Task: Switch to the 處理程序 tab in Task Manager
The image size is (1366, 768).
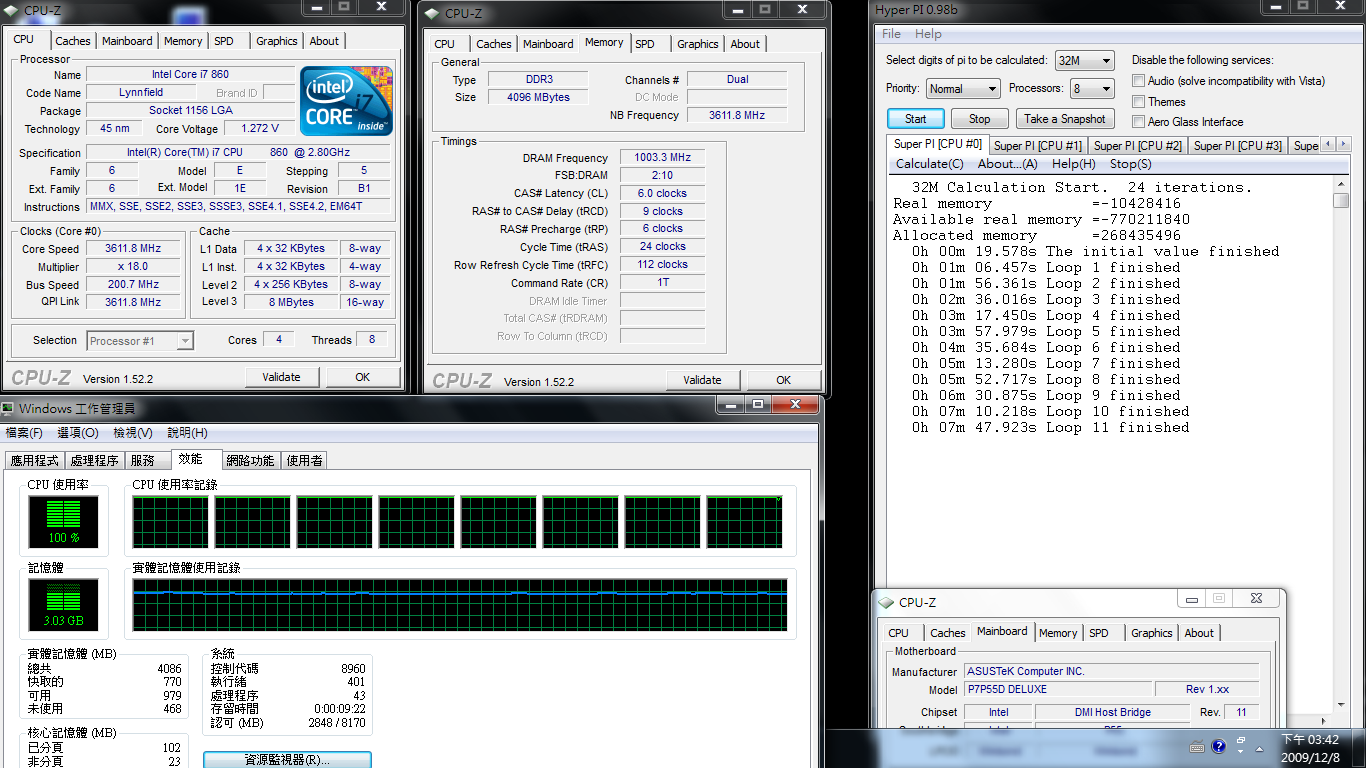Action: coord(95,461)
